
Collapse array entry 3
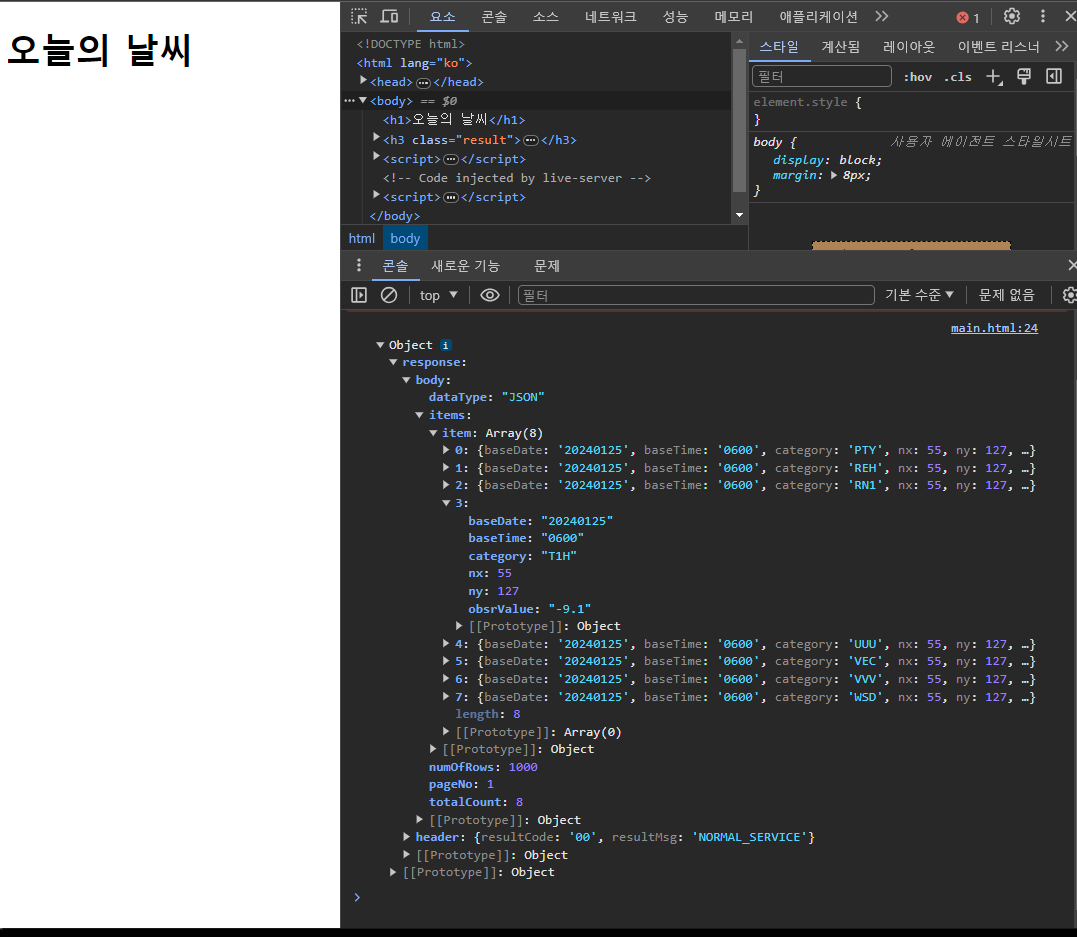coord(446,503)
